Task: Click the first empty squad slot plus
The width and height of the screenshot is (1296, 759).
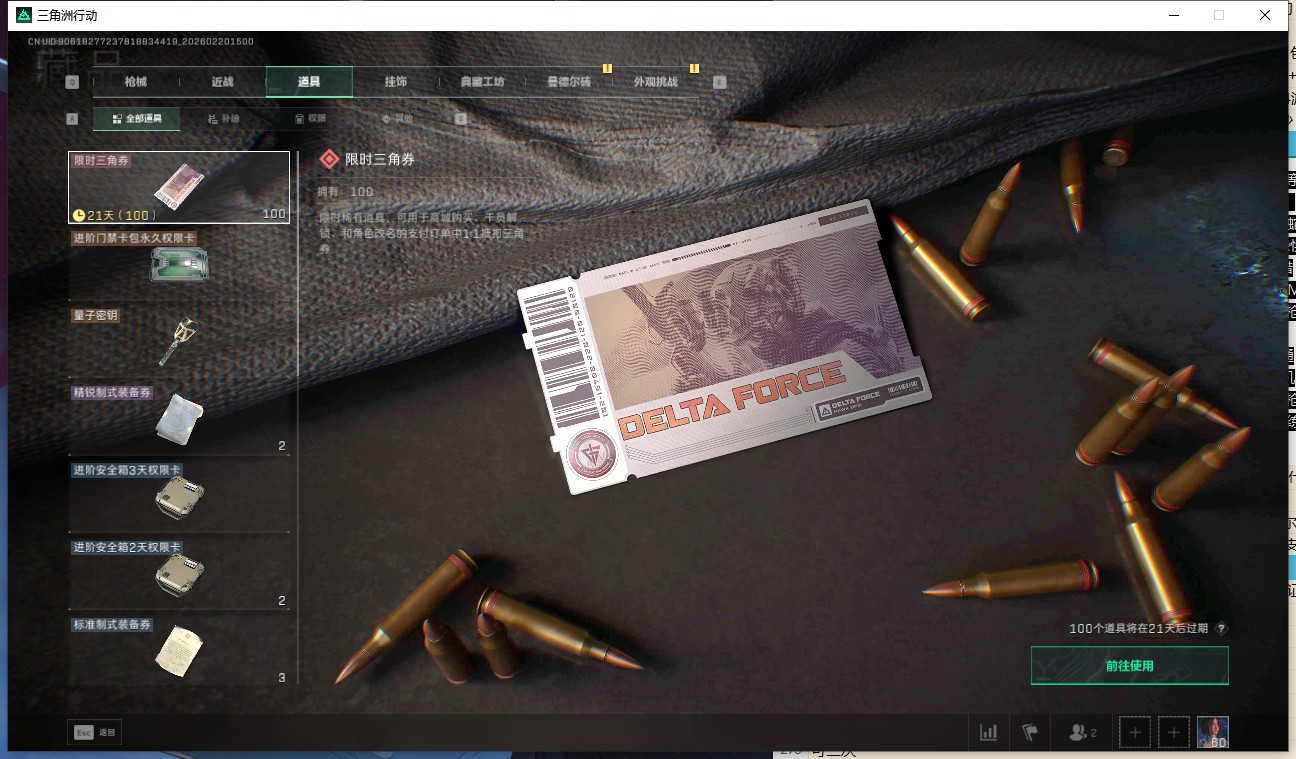Action: coord(1135,732)
